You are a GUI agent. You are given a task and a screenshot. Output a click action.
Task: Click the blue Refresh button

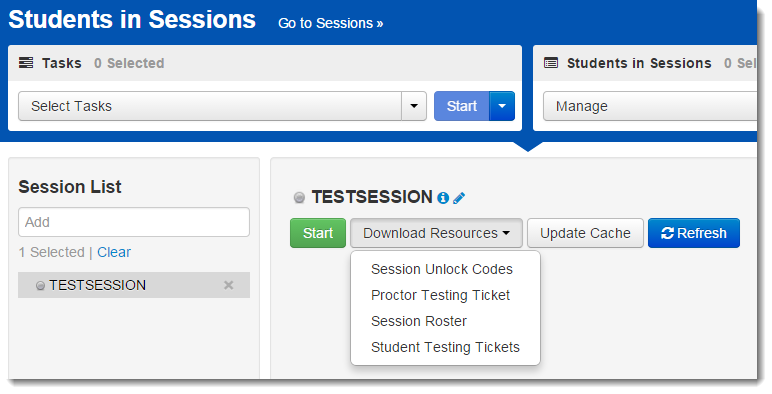pos(694,233)
